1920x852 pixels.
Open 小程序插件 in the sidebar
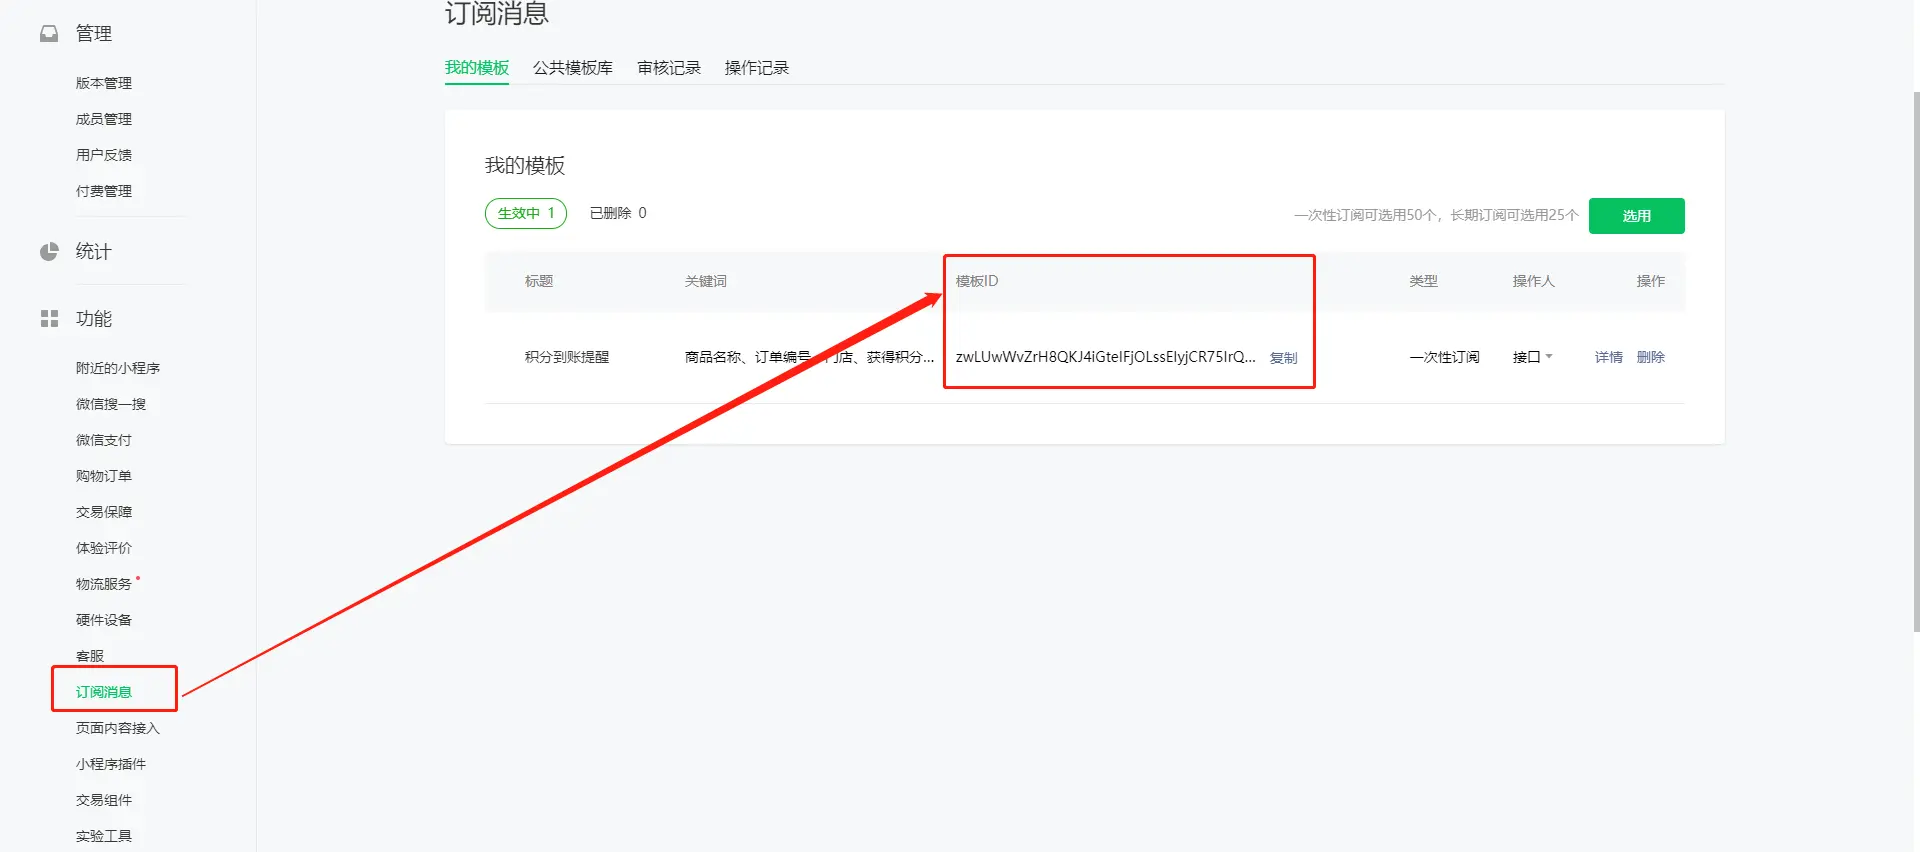point(111,764)
